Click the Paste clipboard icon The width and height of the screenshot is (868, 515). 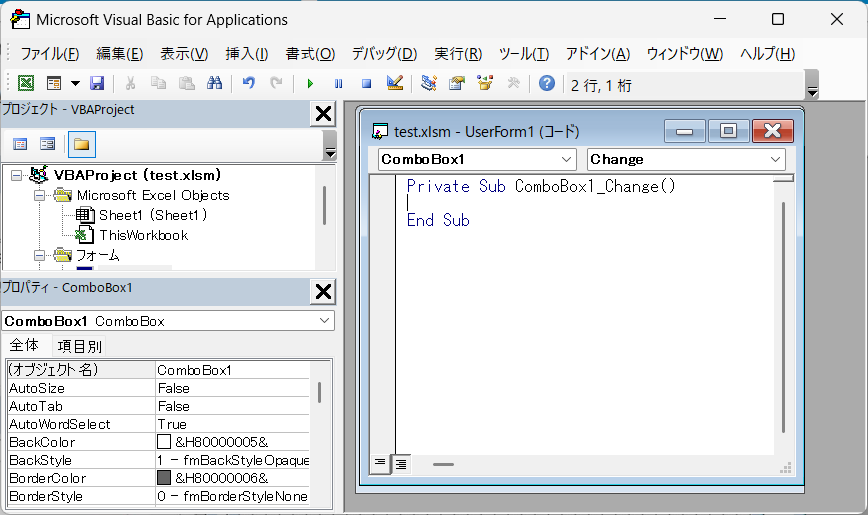(x=187, y=84)
